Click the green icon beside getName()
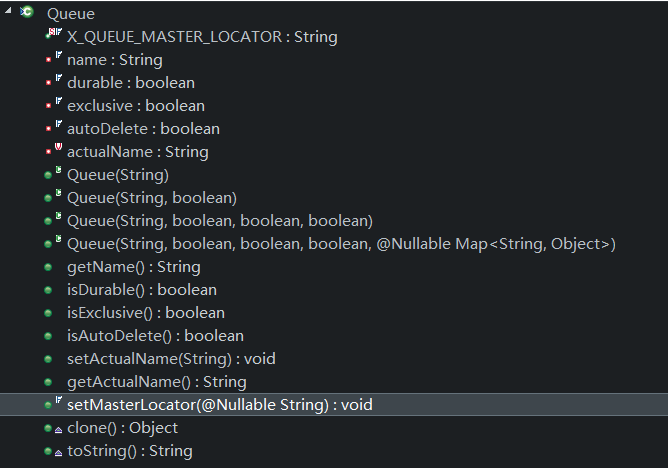The image size is (668, 468). pyautogui.click(x=48, y=267)
